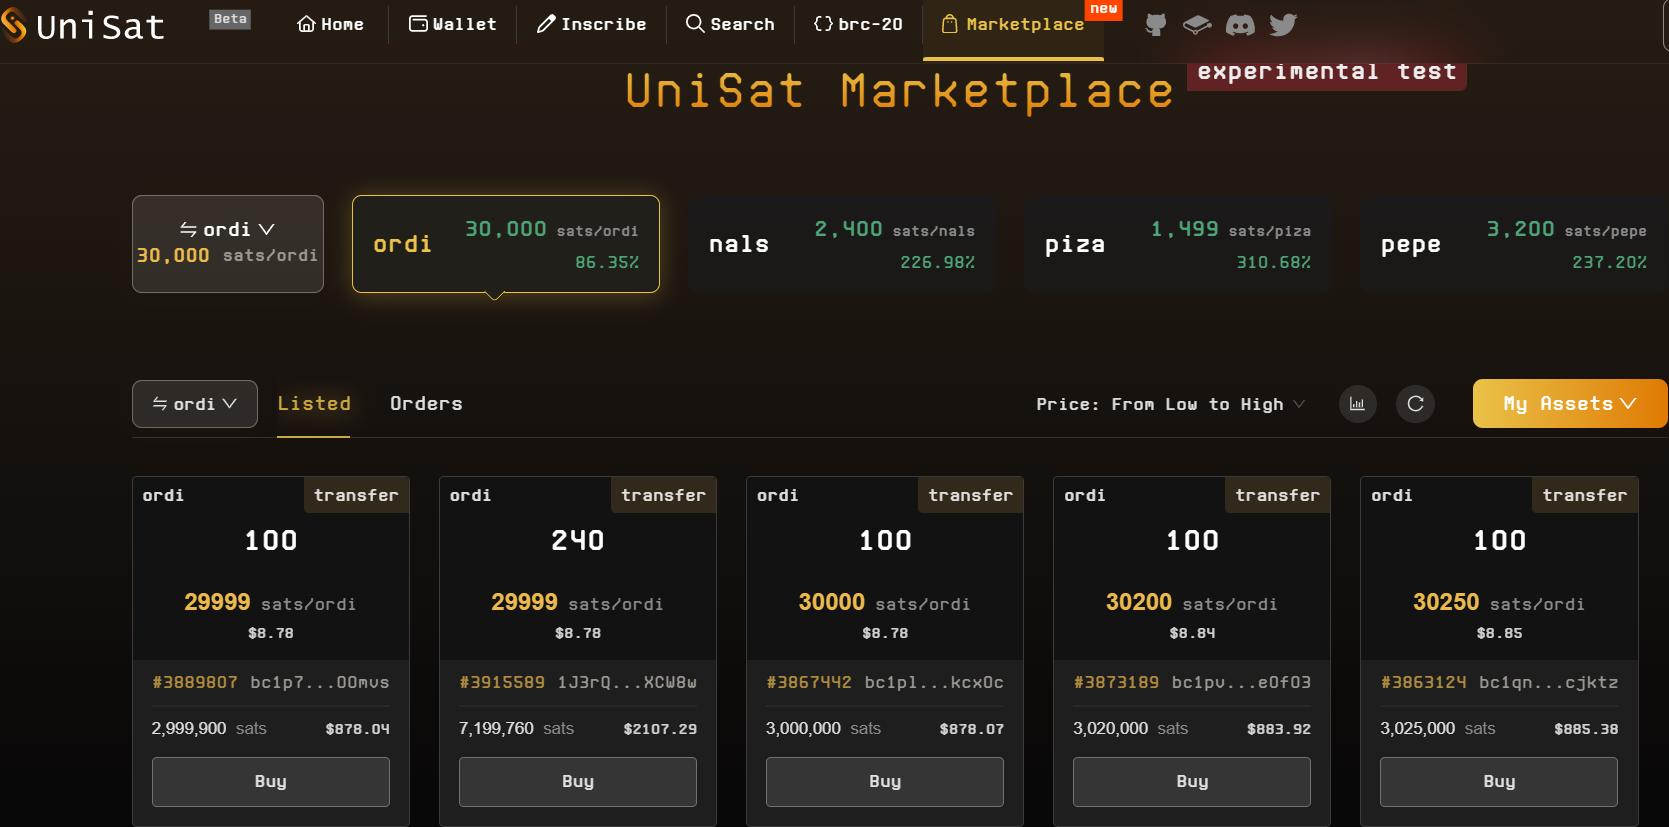Image resolution: width=1669 pixels, height=827 pixels.
Task: Go to Home in navigation
Action: tap(330, 24)
